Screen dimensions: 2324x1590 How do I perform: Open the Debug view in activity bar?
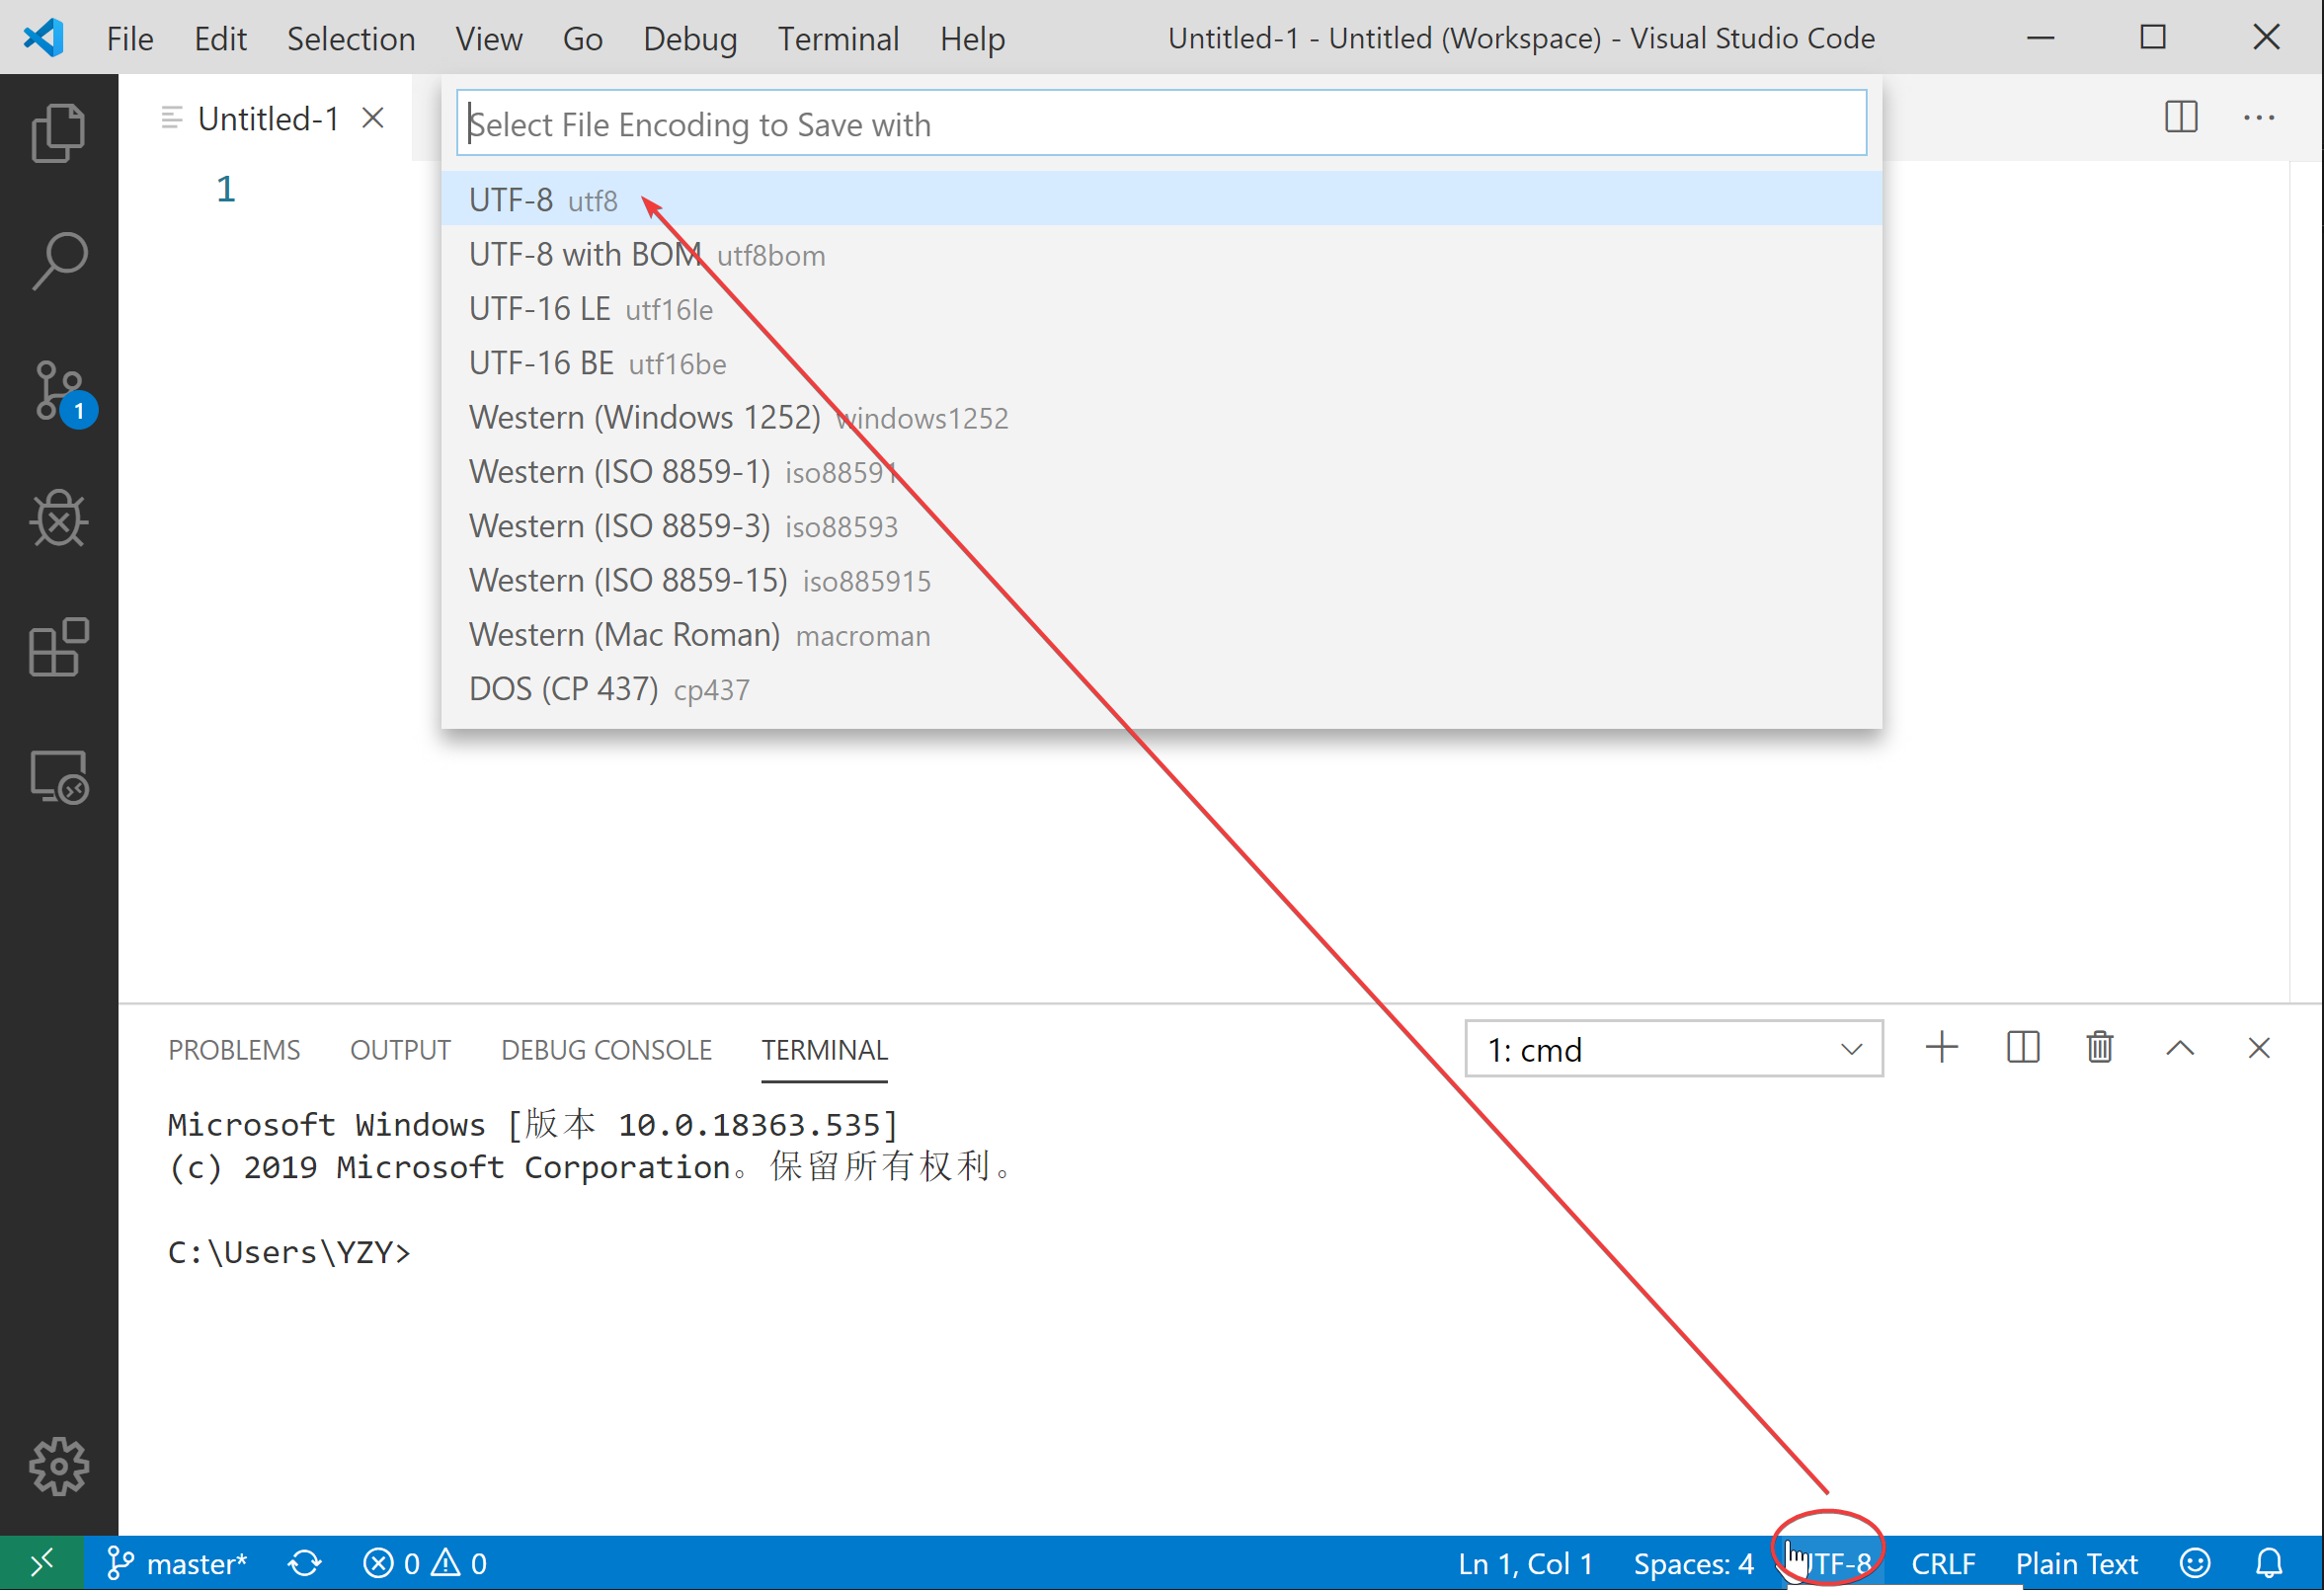pos(58,519)
